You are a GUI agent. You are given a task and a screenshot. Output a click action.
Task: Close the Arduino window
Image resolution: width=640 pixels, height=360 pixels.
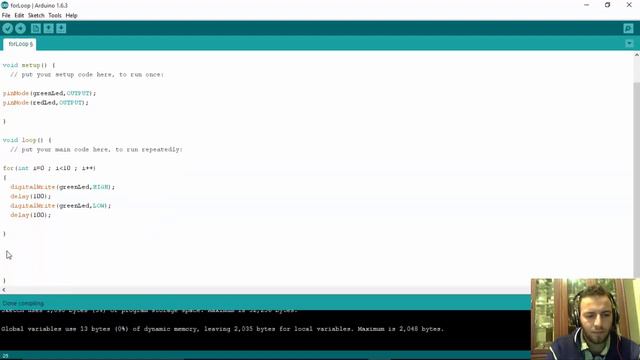point(629,5)
